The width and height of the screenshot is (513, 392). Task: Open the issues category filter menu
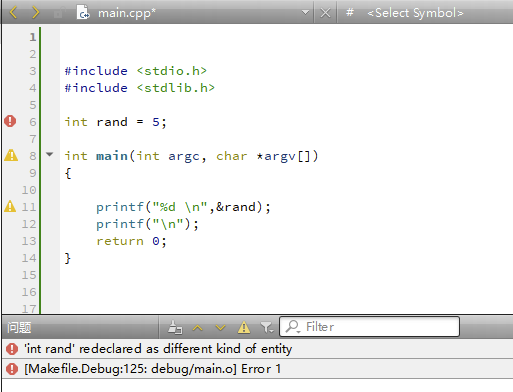[267, 327]
